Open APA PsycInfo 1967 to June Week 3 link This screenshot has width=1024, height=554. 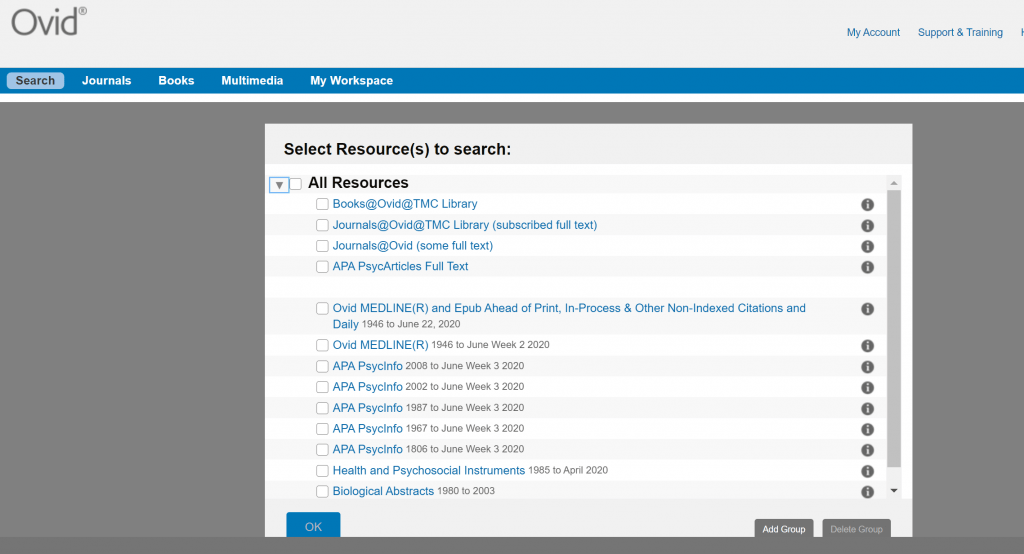point(368,429)
